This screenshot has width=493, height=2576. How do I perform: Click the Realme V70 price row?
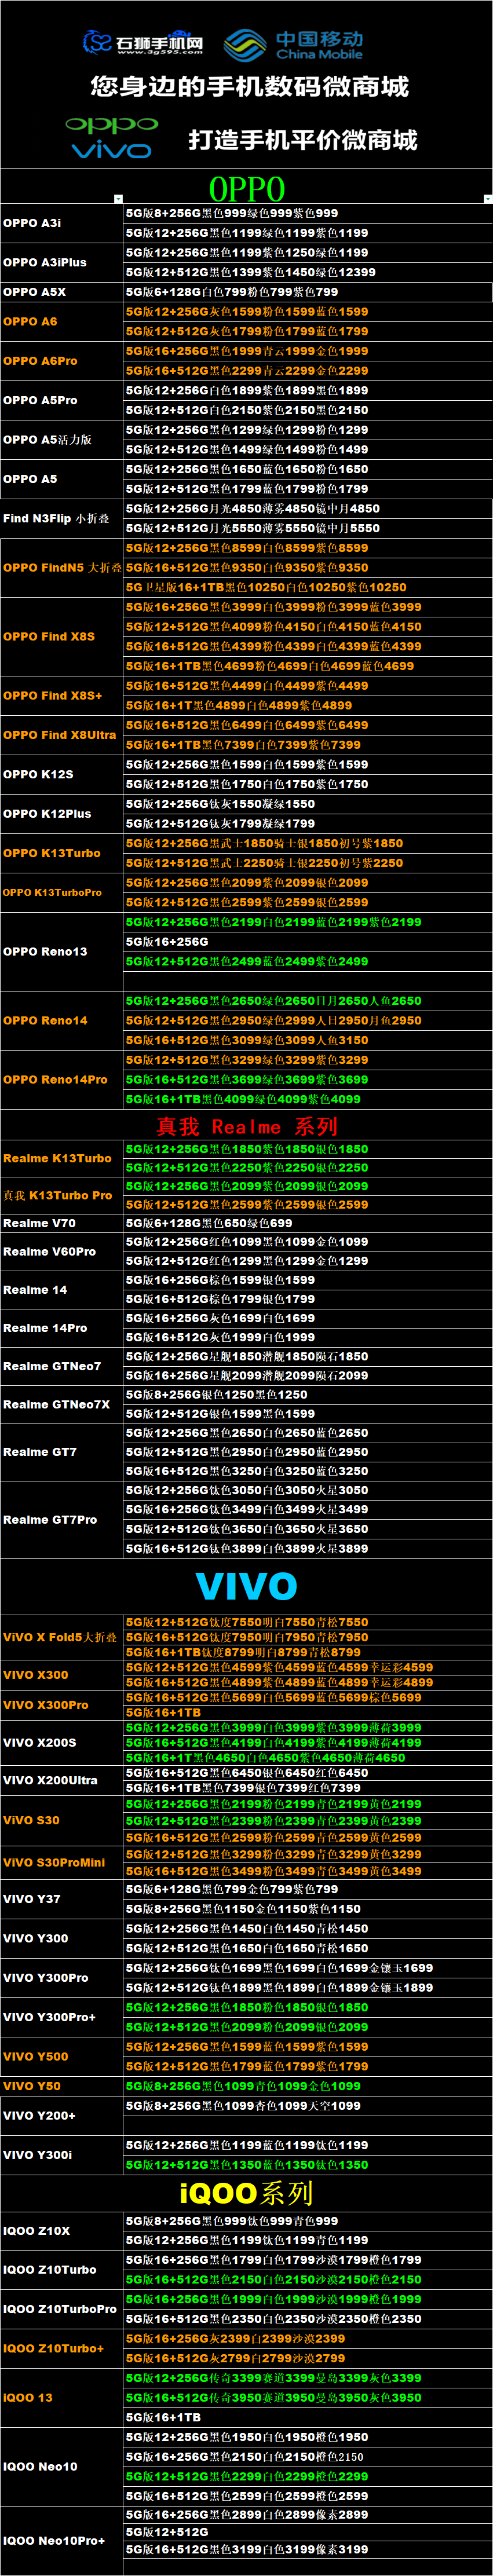pos(307,1223)
